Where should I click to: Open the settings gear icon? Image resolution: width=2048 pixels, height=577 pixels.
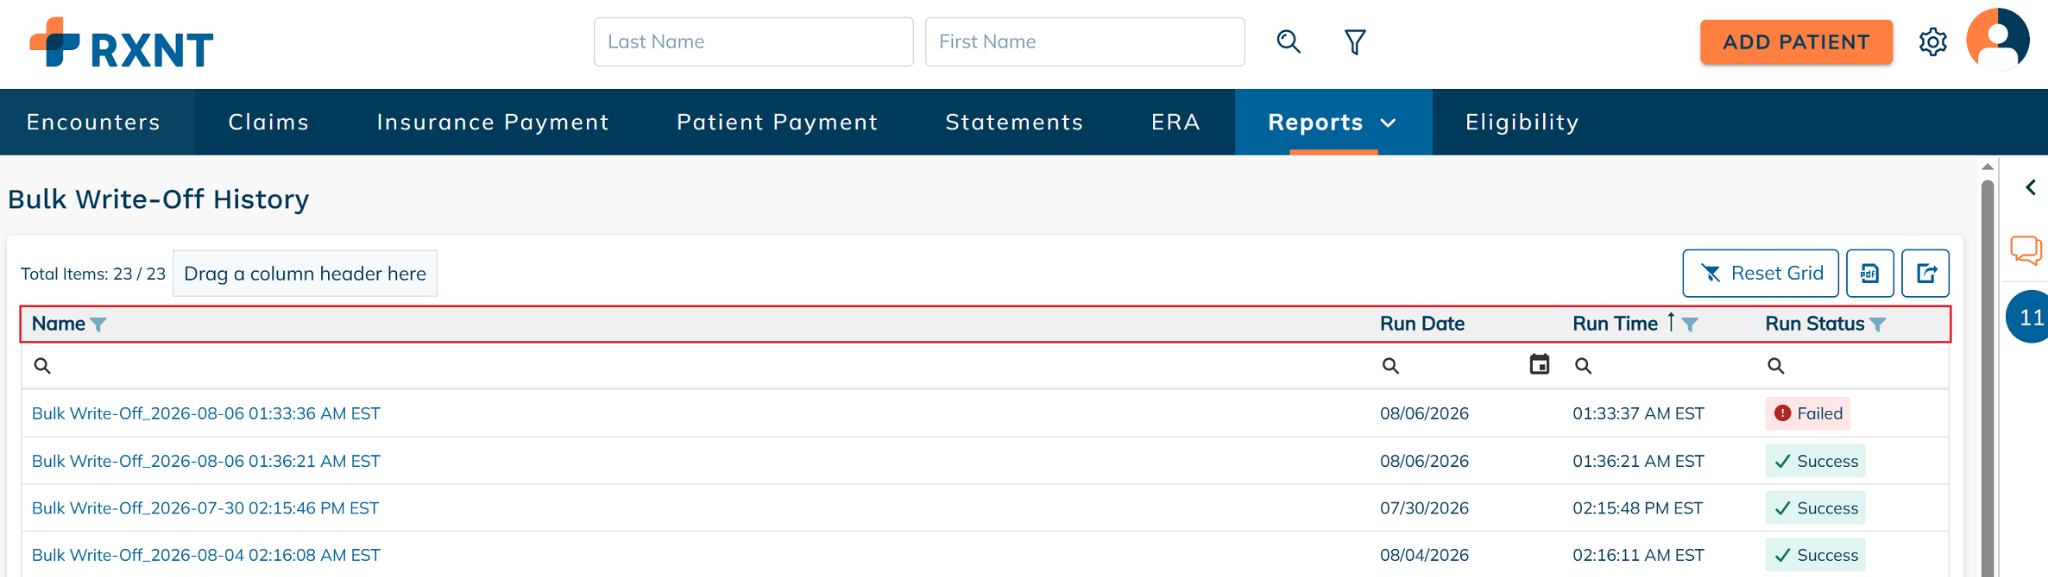tap(1933, 42)
